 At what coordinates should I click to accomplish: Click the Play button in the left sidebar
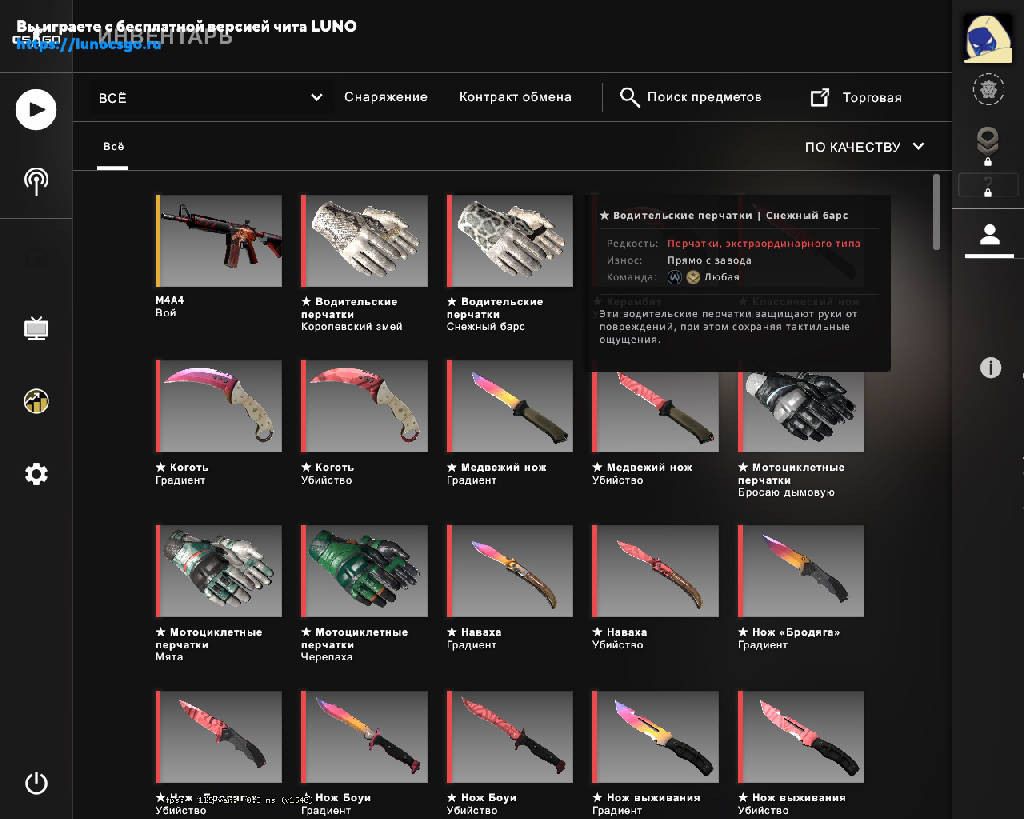tap(36, 109)
